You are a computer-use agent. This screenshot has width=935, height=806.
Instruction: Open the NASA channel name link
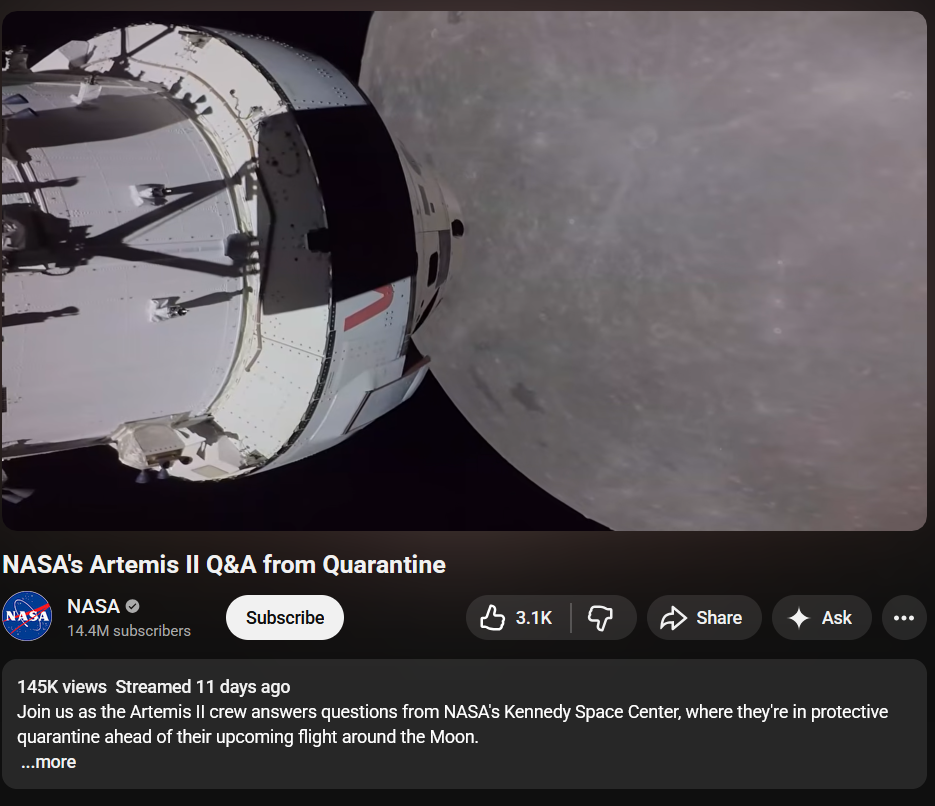click(x=94, y=606)
